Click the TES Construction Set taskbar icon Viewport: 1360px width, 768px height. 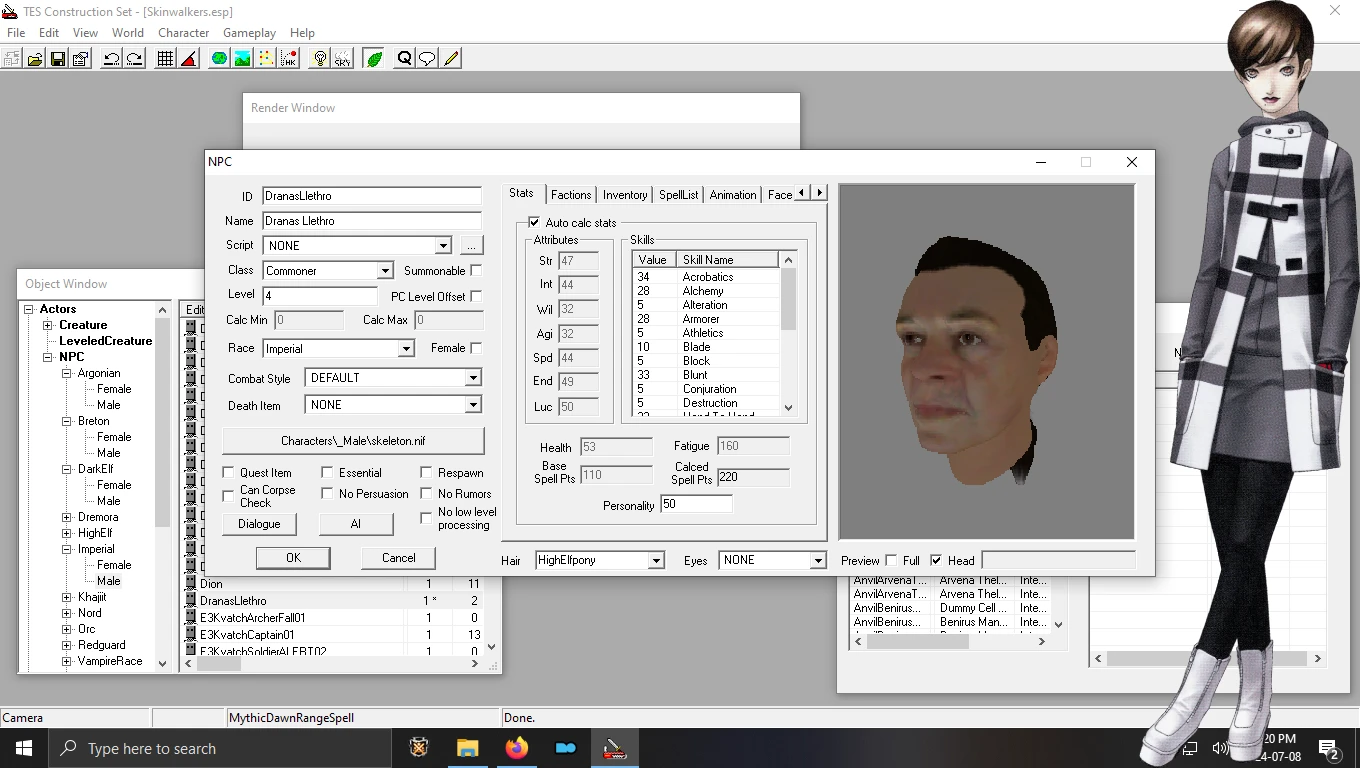[614, 748]
